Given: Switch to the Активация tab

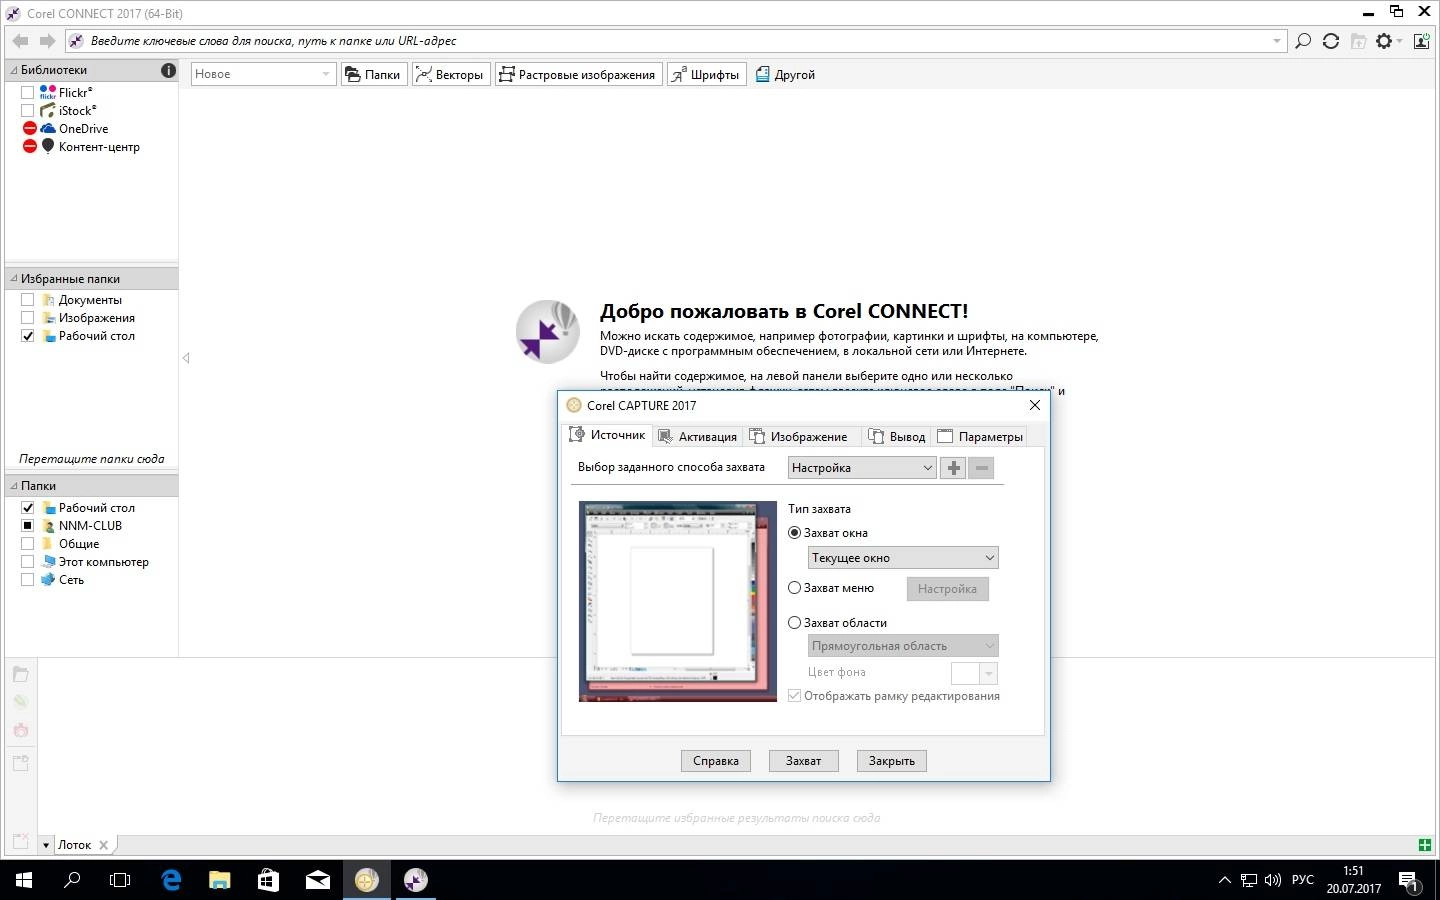Looking at the screenshot, I should [x=698, y=437].
